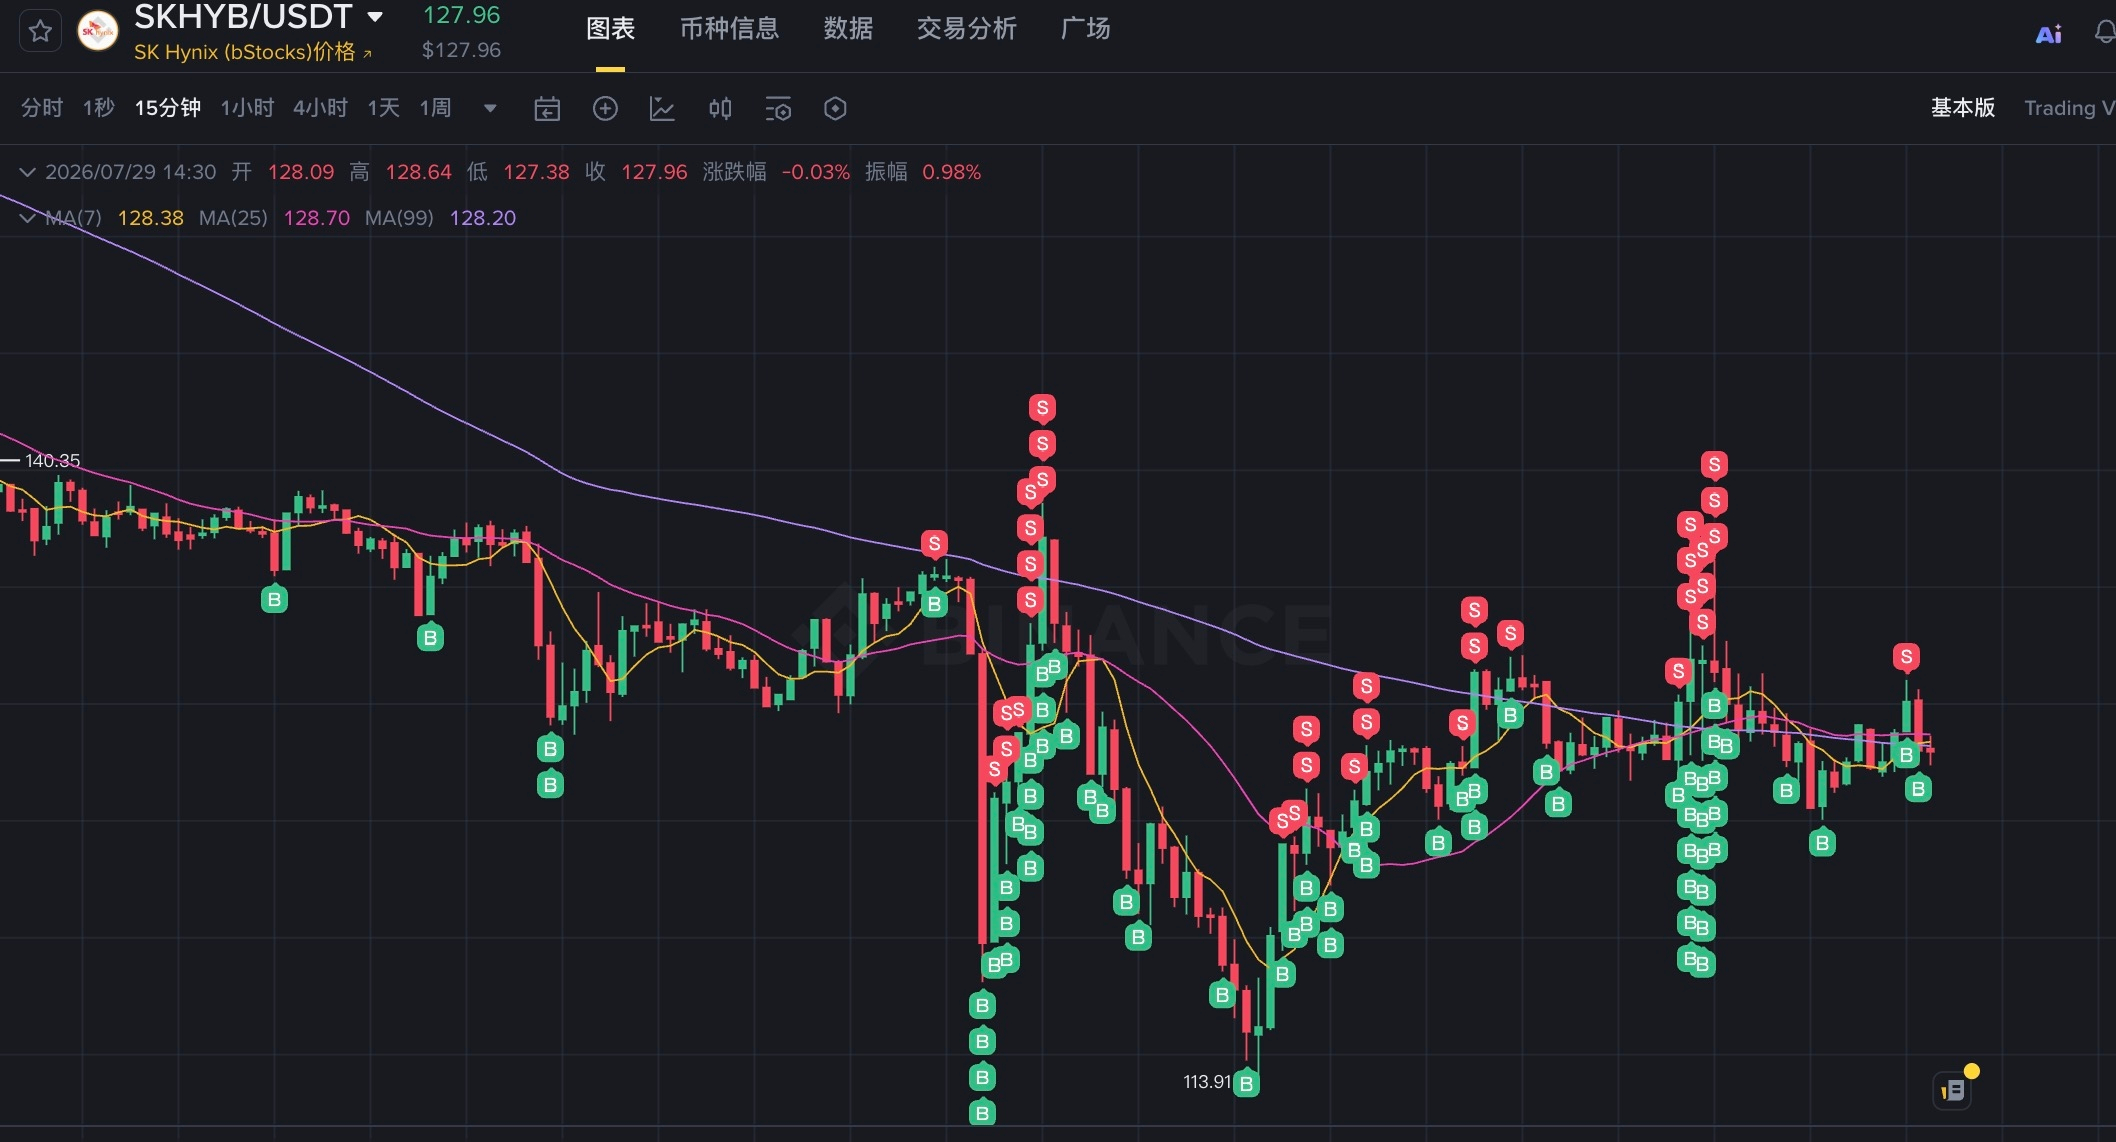Switch to the 币种信息 tab

tap(729, 29)
